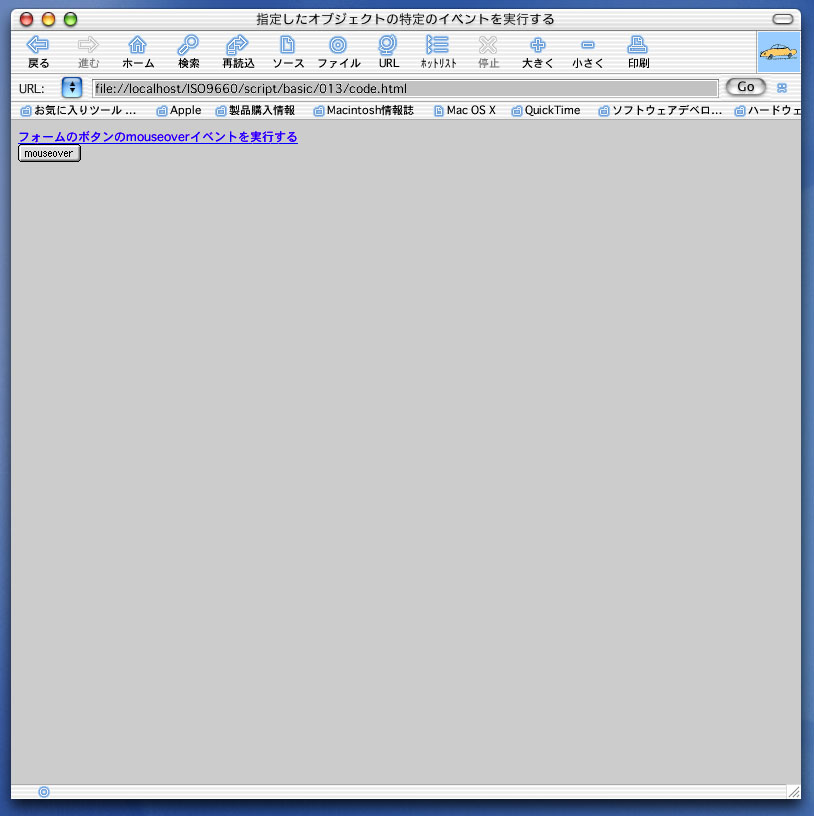Click status bar circular icon
814x816 pixels.
[x=44, y=792]
